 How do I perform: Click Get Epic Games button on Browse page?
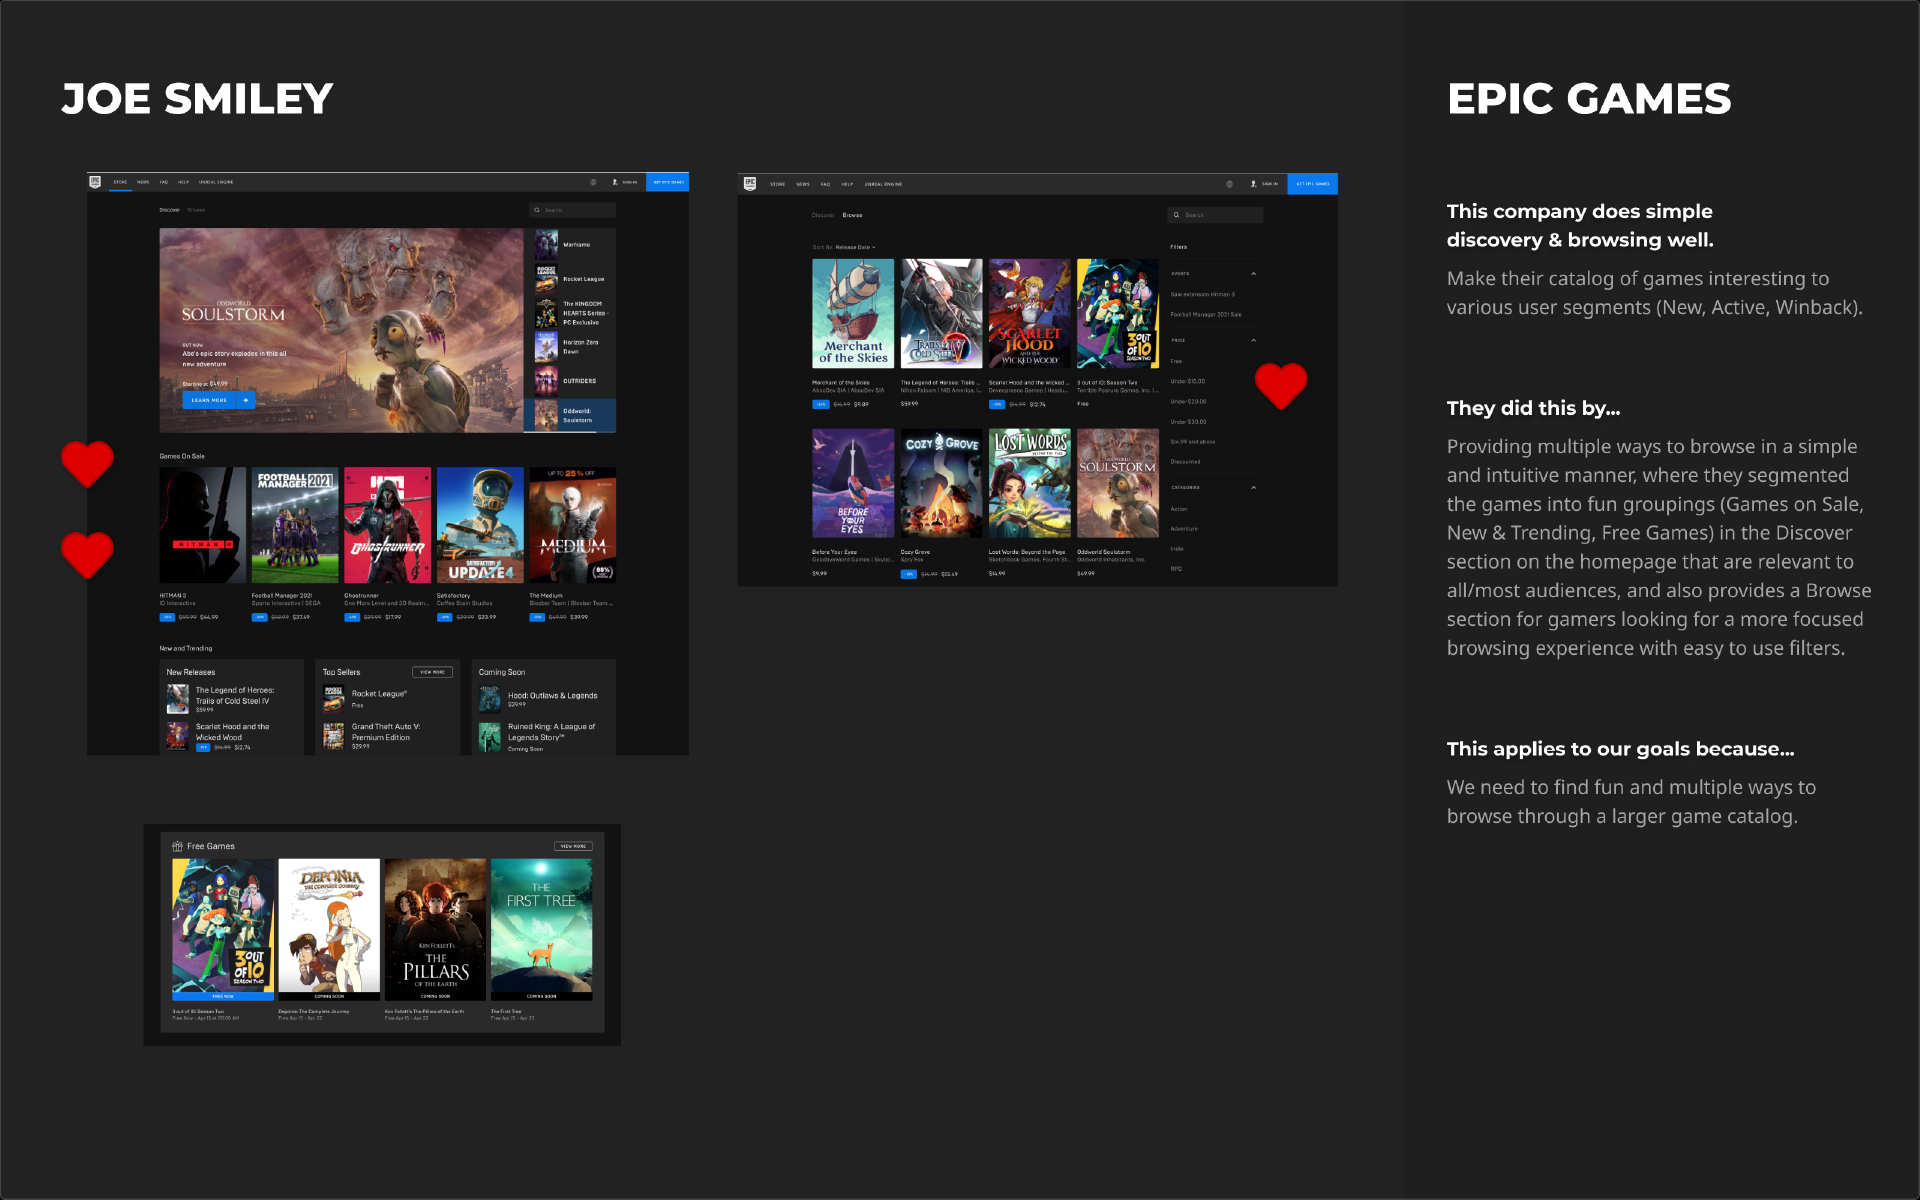pyautogui.click(x=1312, y=184)
